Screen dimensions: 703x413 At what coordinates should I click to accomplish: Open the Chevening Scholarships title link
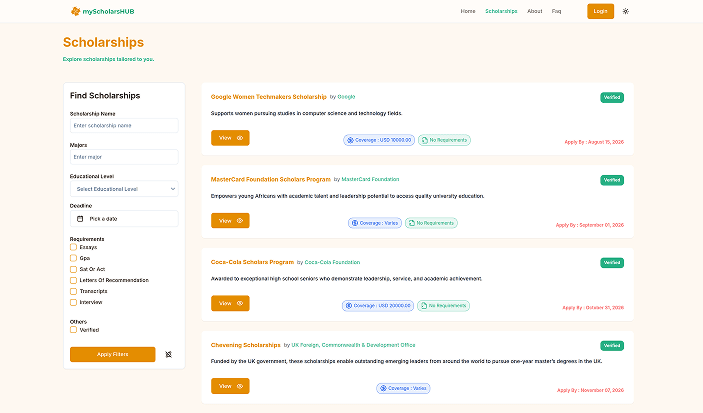pos(246,345)
